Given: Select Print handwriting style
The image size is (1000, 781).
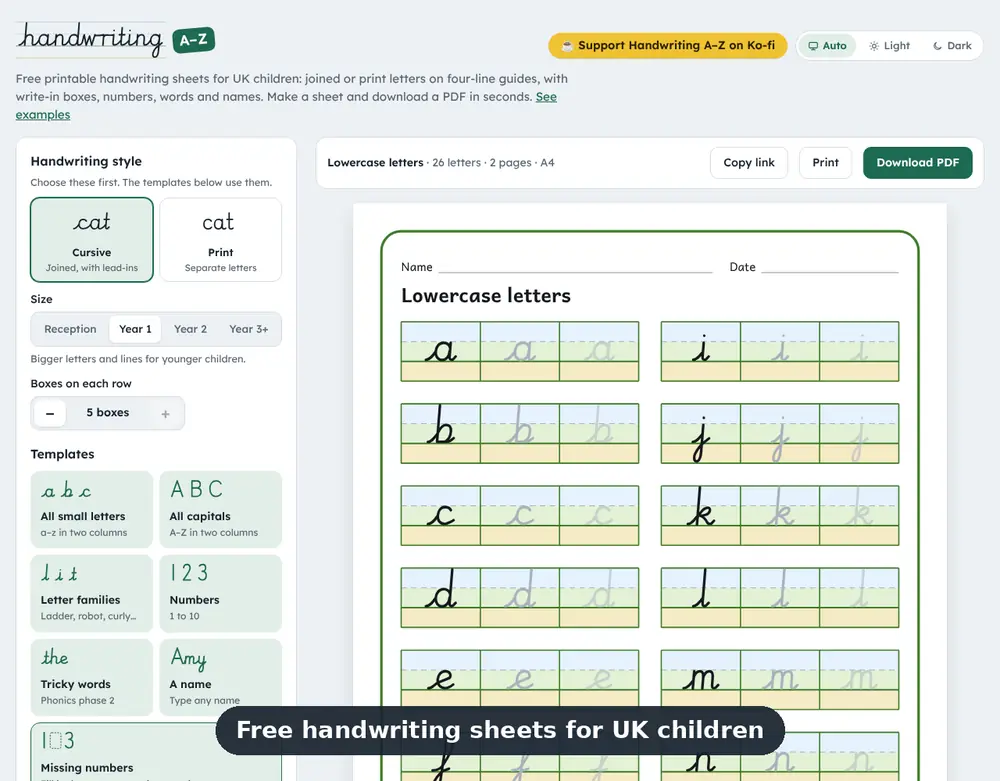Looking at the screenshot, I should click(x=221, y=240).
